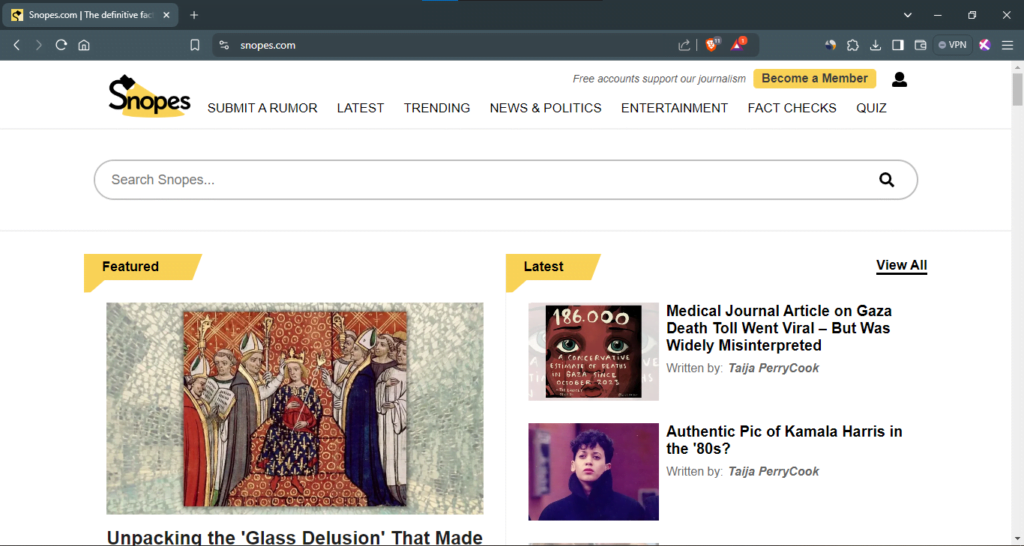This screenshot has height=546, width=1024.
Task: Click the Search Snopes input field
Action: 505,180
